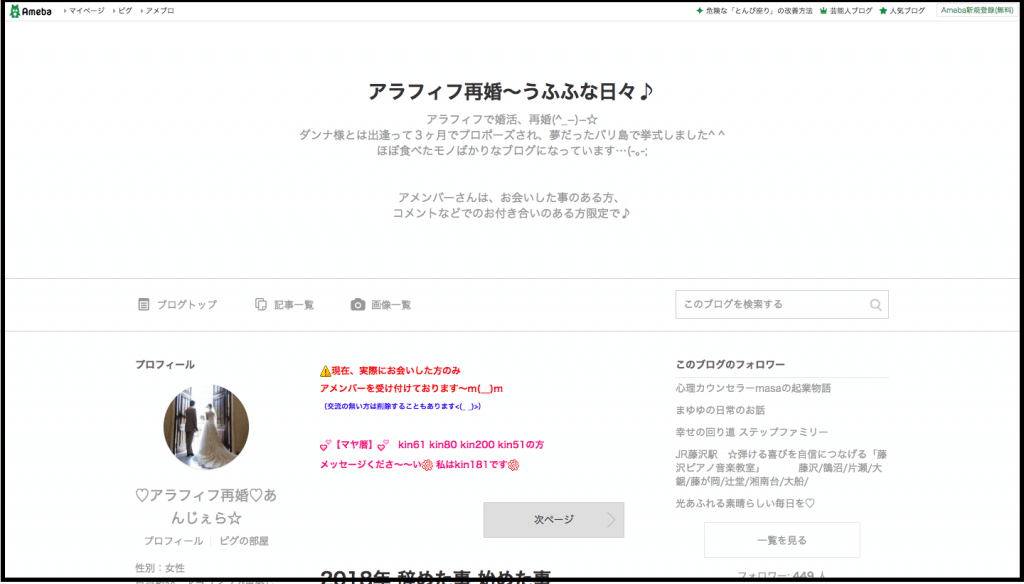Open the マイページ link in top bar

[85, 11]
